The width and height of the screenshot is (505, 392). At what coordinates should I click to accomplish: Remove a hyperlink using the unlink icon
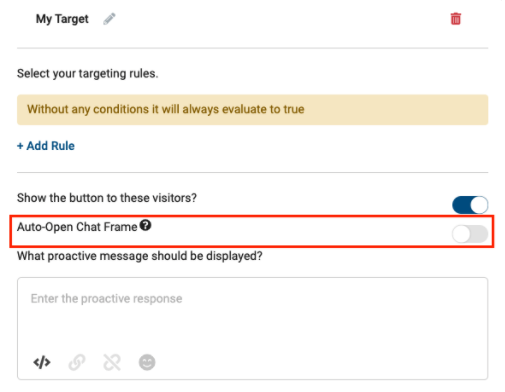[112, 362]
